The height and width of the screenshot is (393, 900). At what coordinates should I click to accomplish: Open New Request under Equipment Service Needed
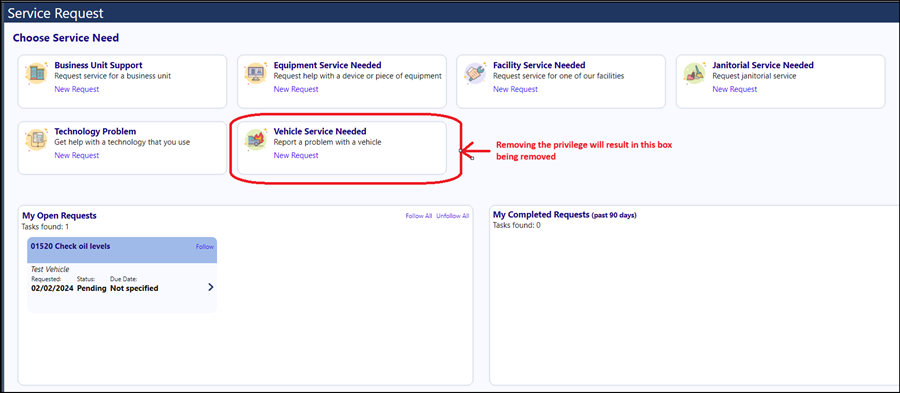click(x=296, y=89)
